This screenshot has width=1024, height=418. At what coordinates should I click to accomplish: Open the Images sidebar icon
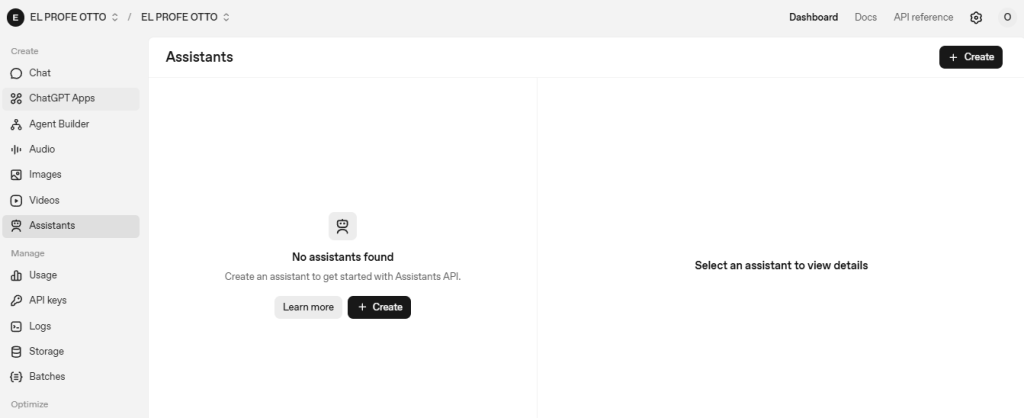(16, 175)
